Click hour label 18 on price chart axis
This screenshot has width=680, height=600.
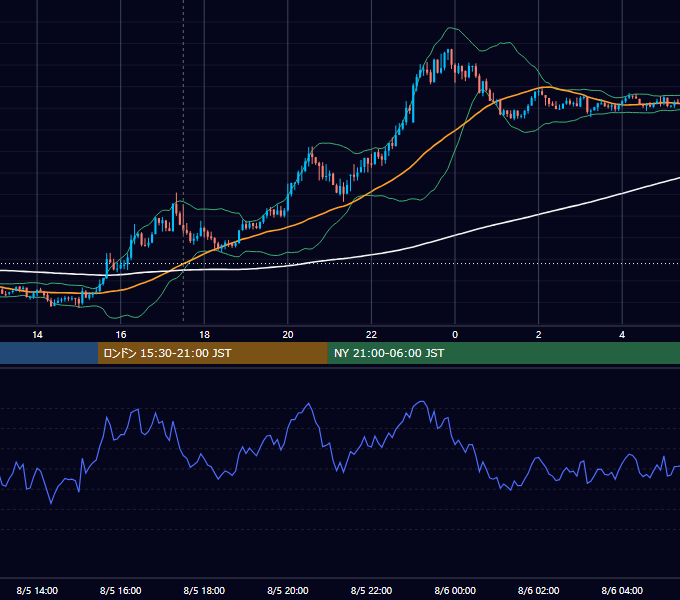204,334
